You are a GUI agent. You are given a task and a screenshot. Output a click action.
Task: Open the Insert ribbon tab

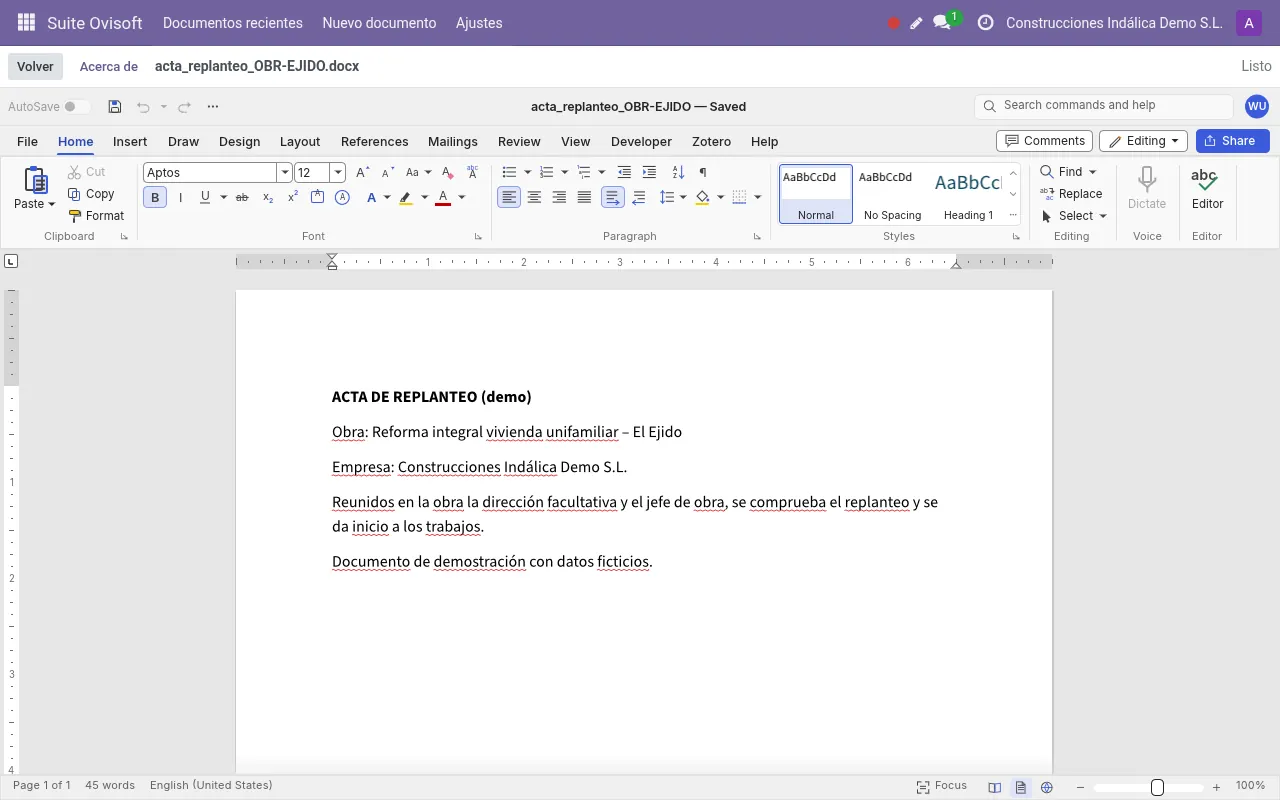(130, 142)
